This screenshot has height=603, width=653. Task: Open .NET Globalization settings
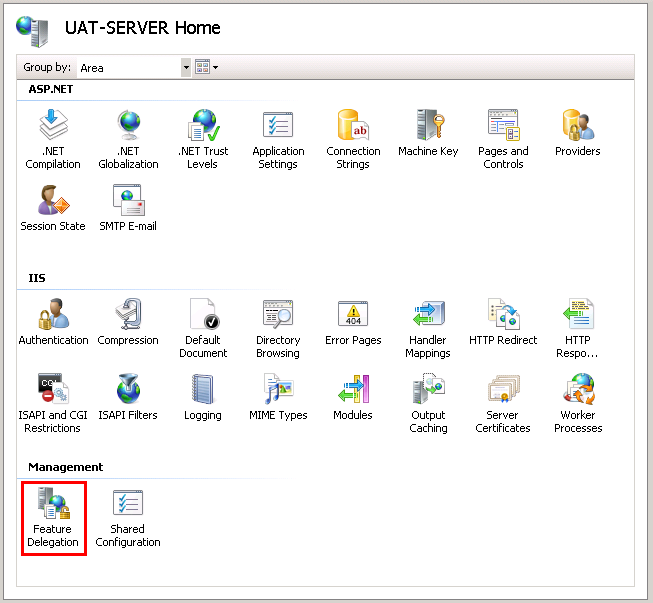(128, 139)
